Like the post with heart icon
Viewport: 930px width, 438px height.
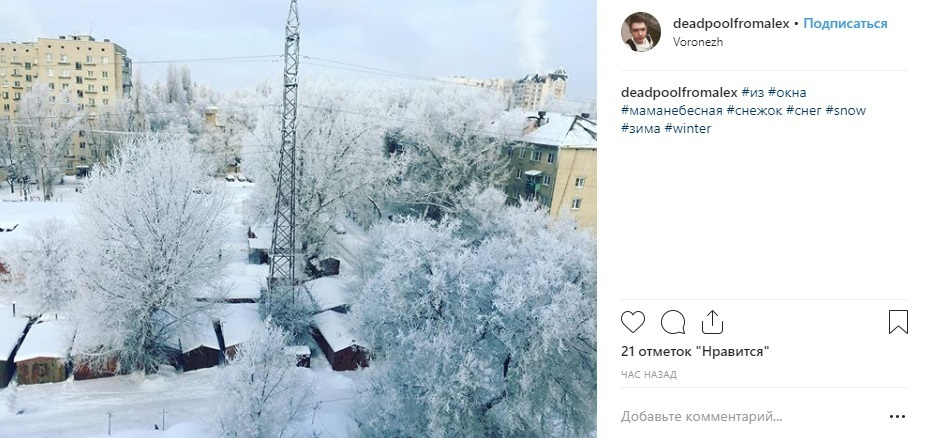point(633,322)
